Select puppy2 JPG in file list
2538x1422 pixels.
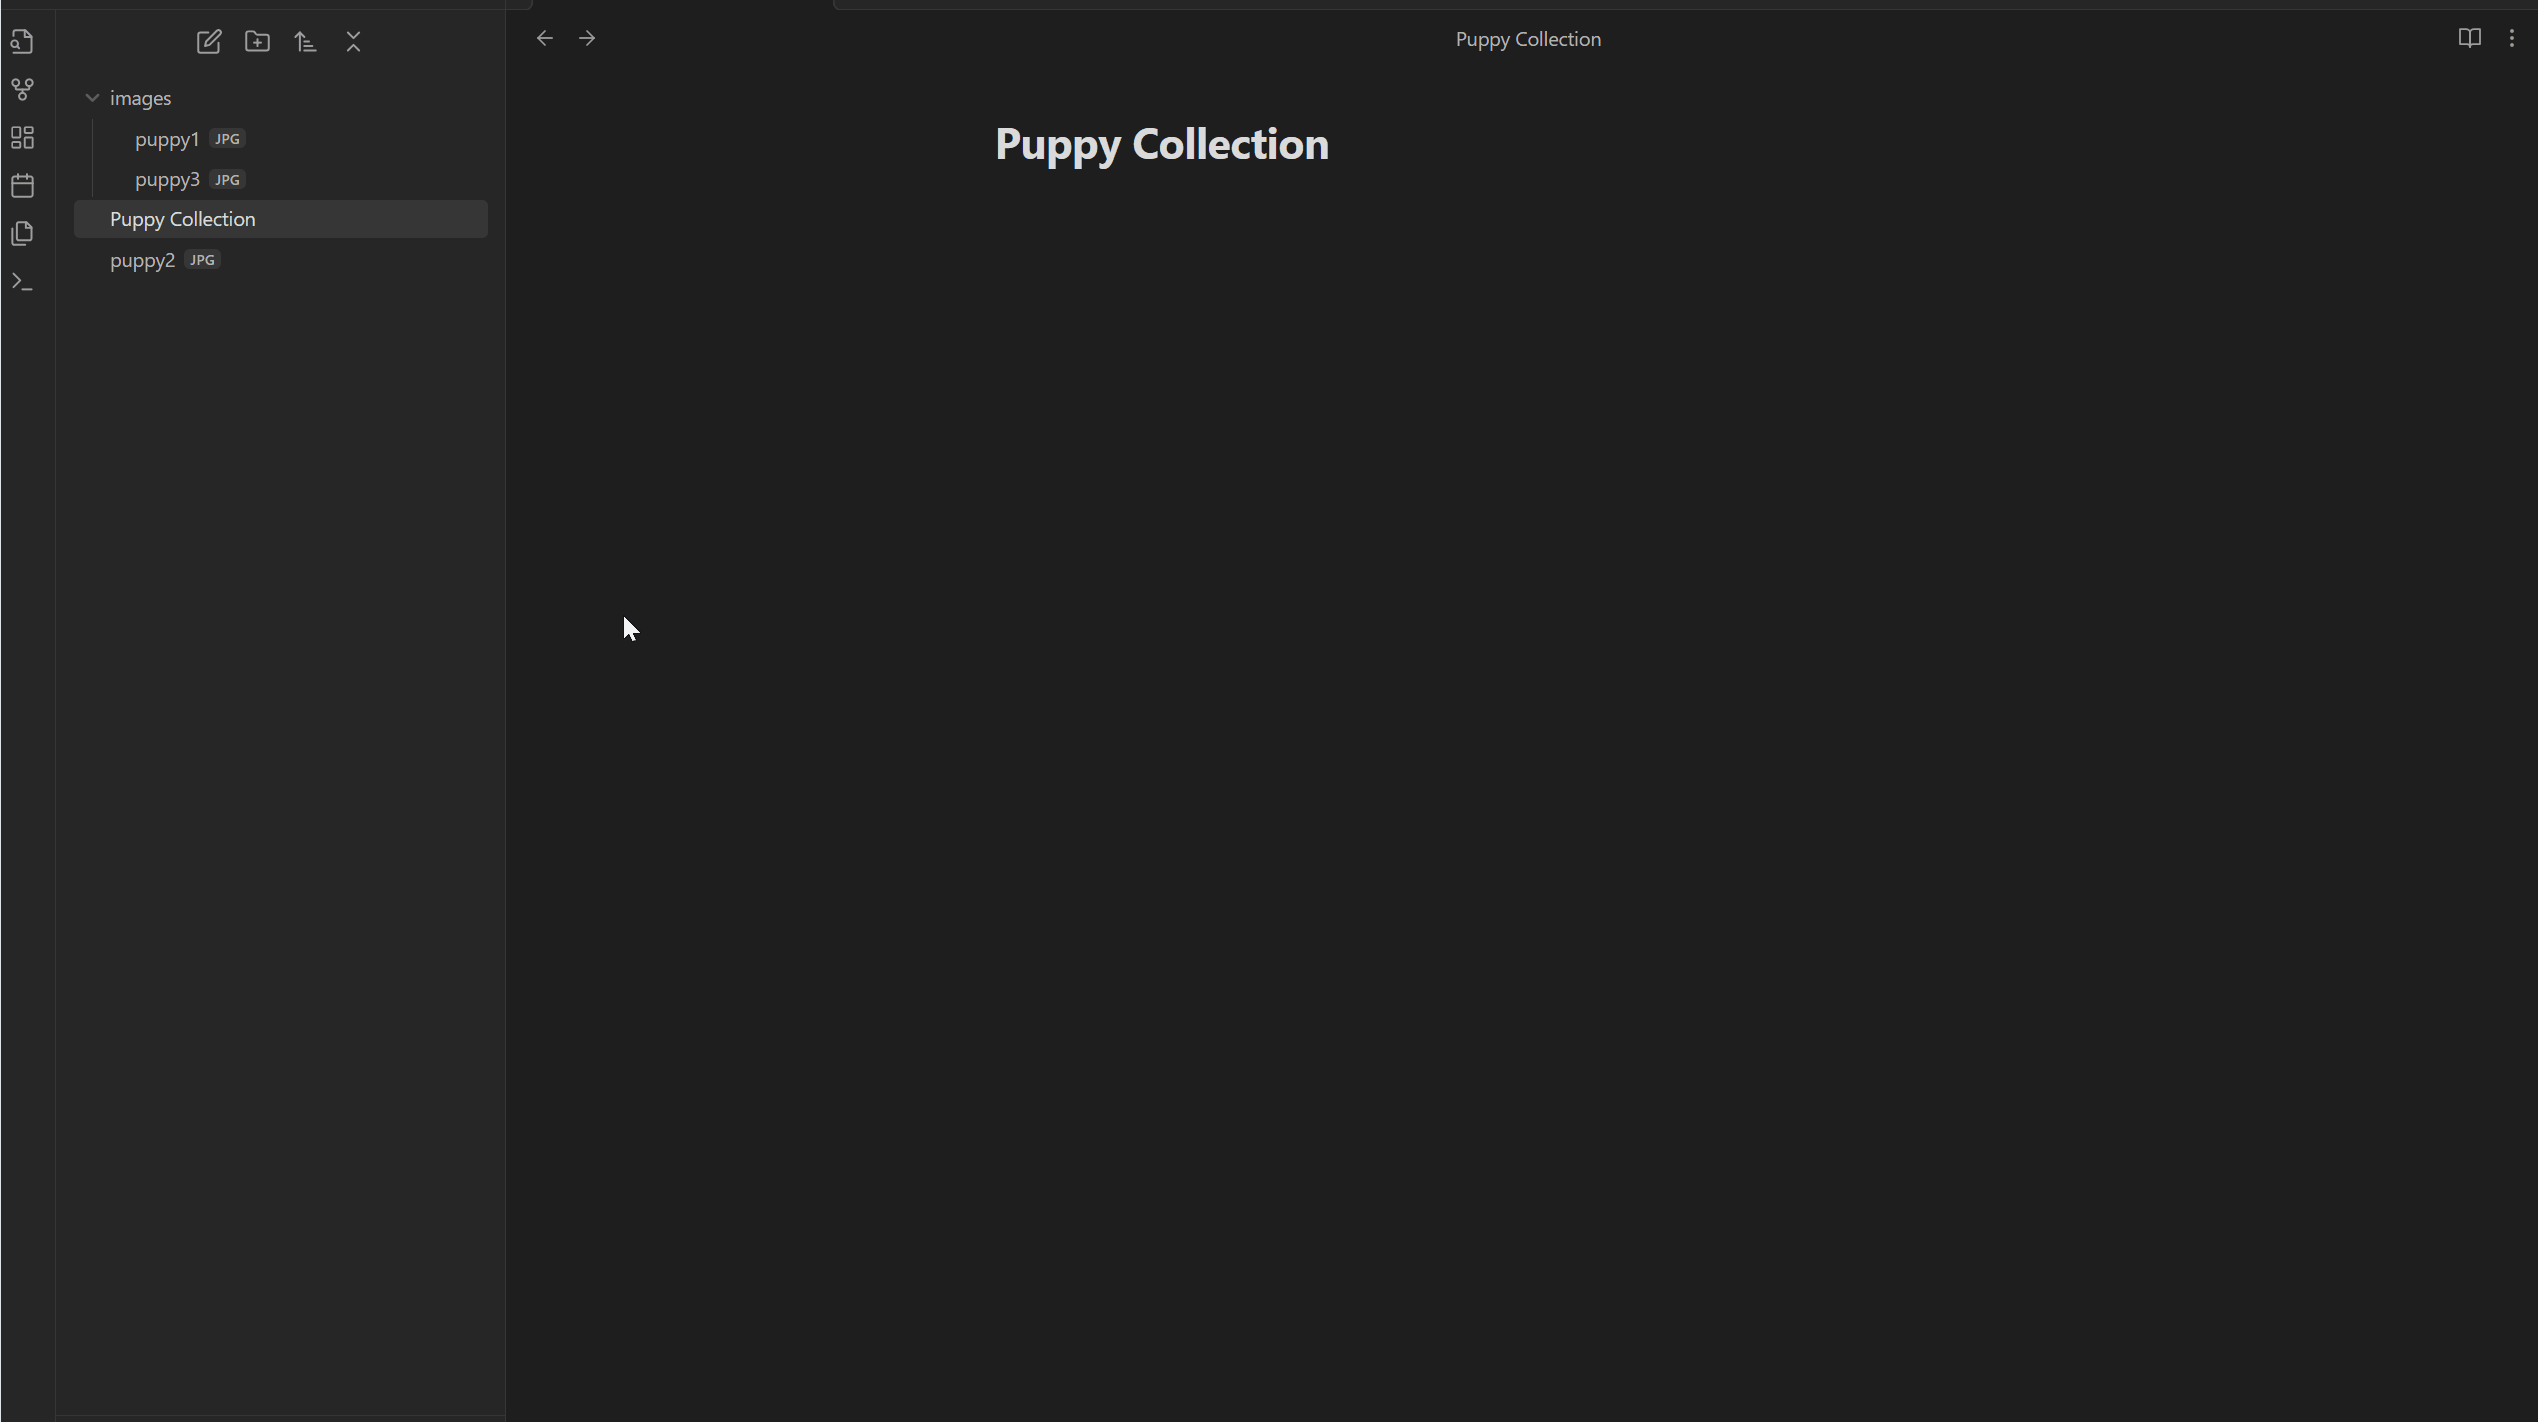click(143, 260)
